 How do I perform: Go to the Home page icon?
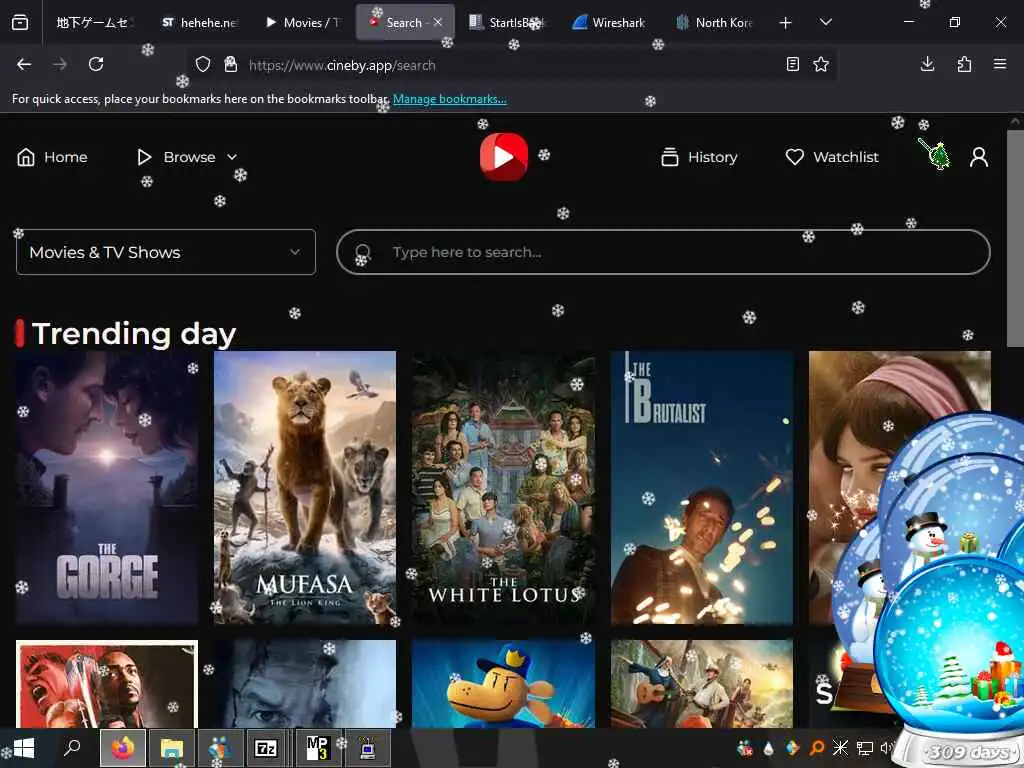pyautogui.click(x=26, y=157)
